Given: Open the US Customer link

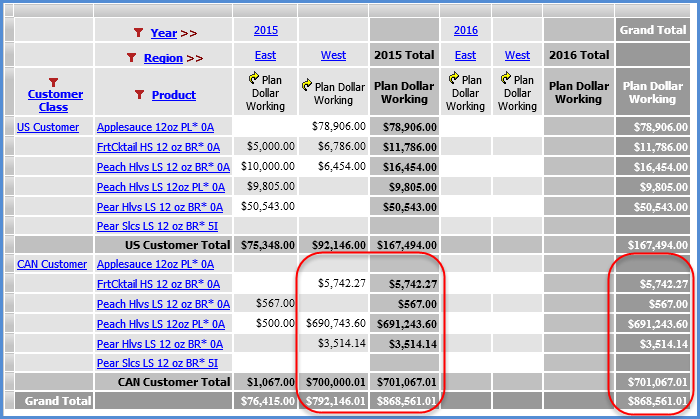Looking at the screenshot, I should click(x=48, y=127).
